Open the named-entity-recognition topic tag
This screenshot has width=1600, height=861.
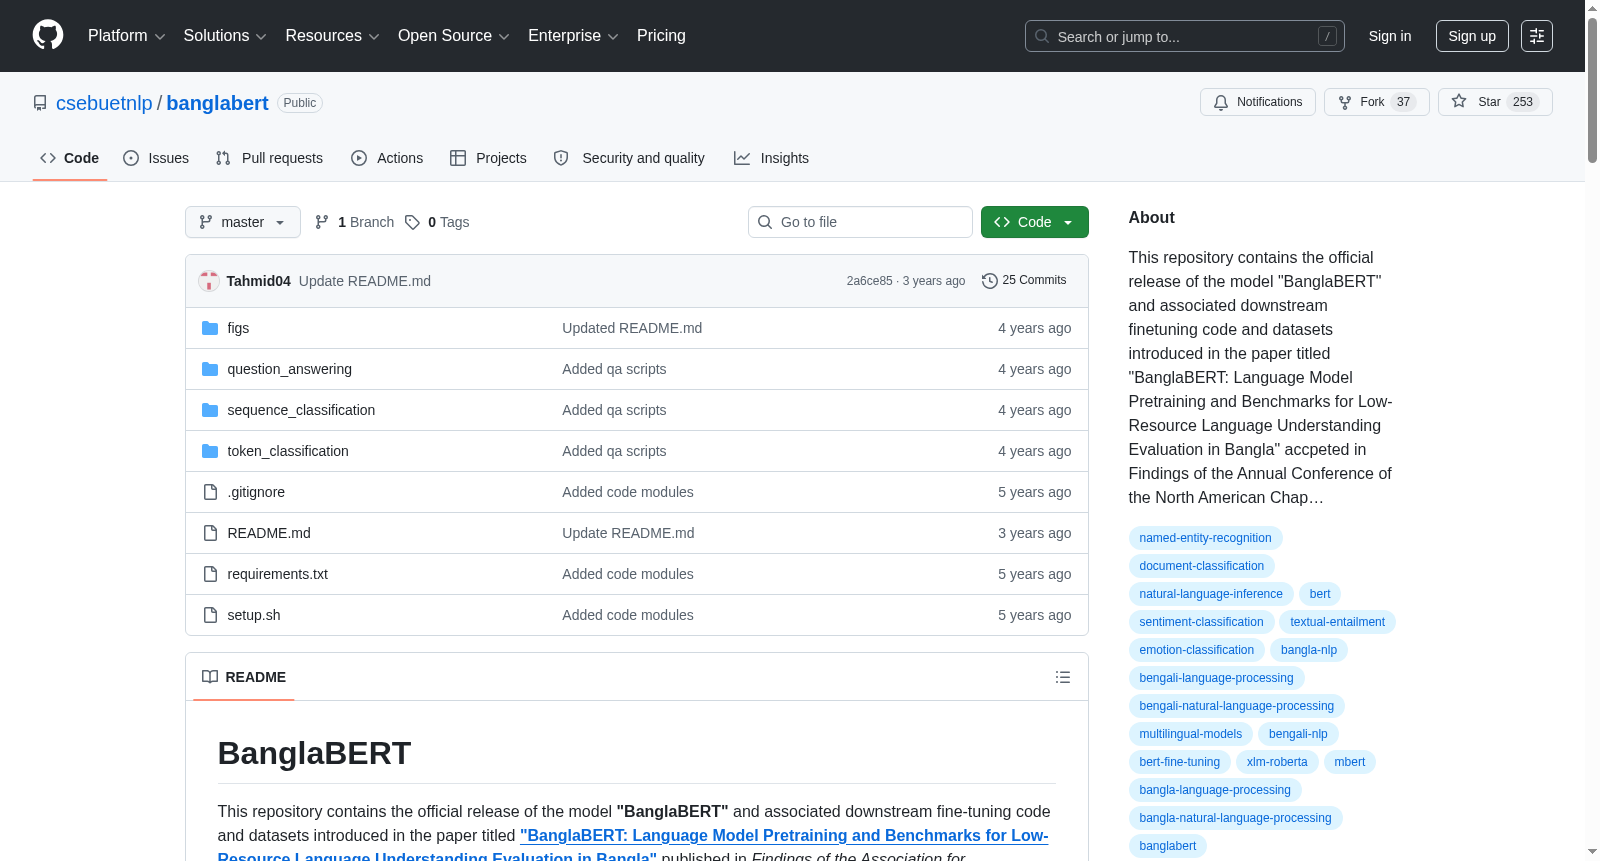(x=1205, y=538)
